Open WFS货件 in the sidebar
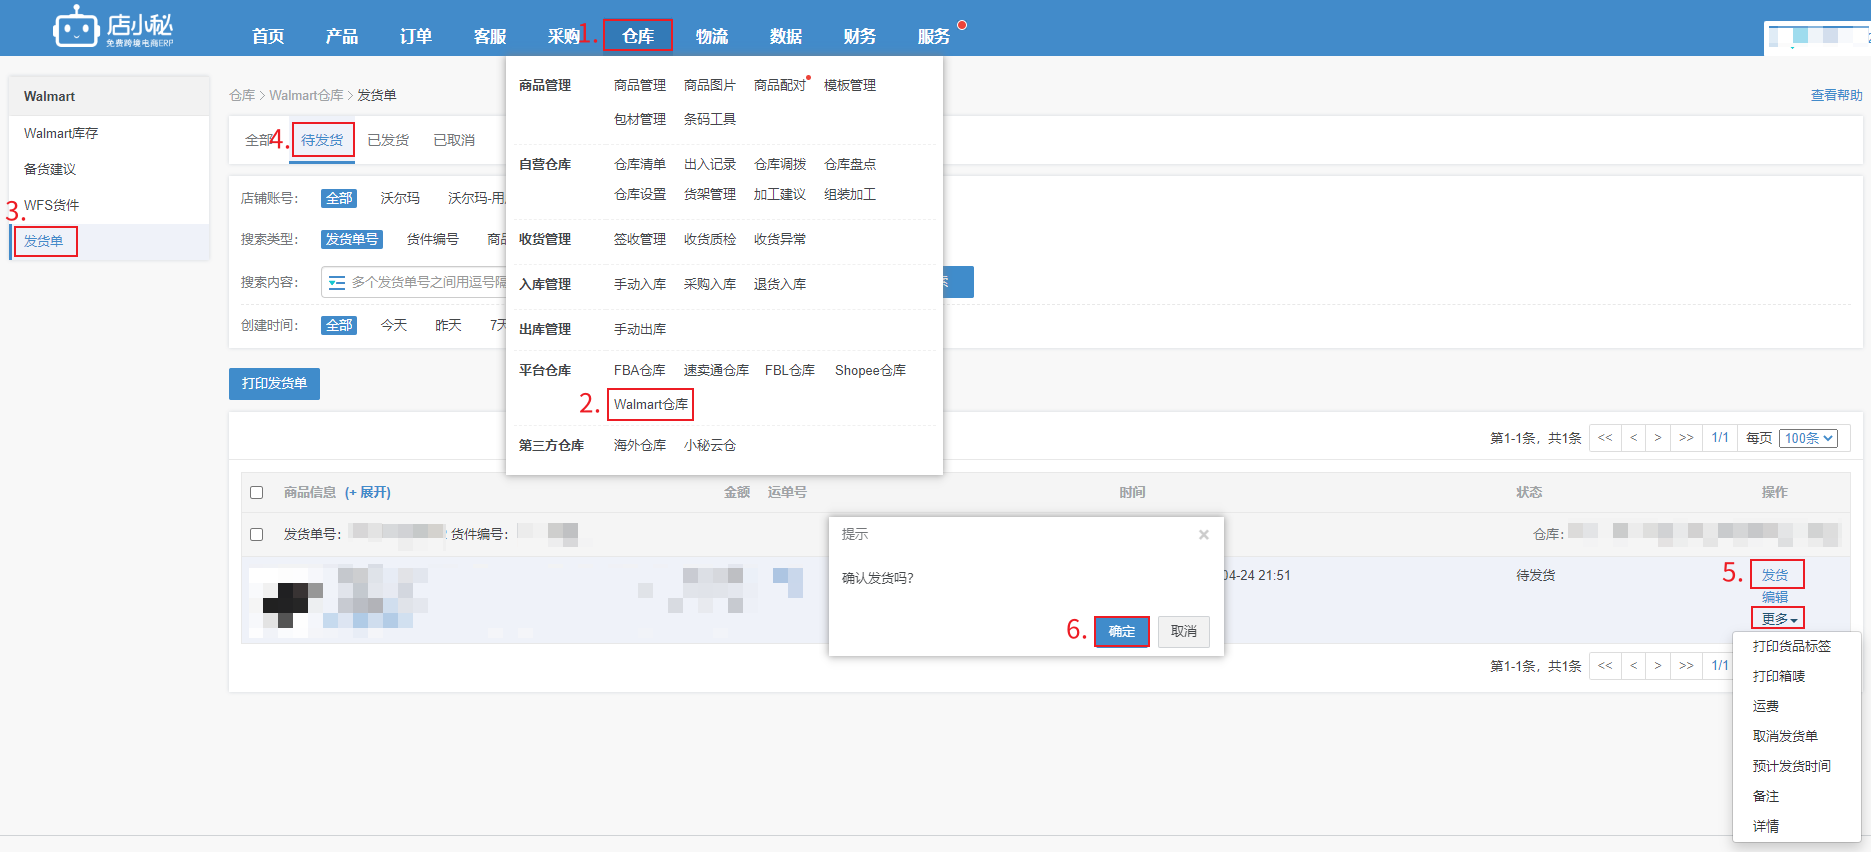 [x=52, y=206]
